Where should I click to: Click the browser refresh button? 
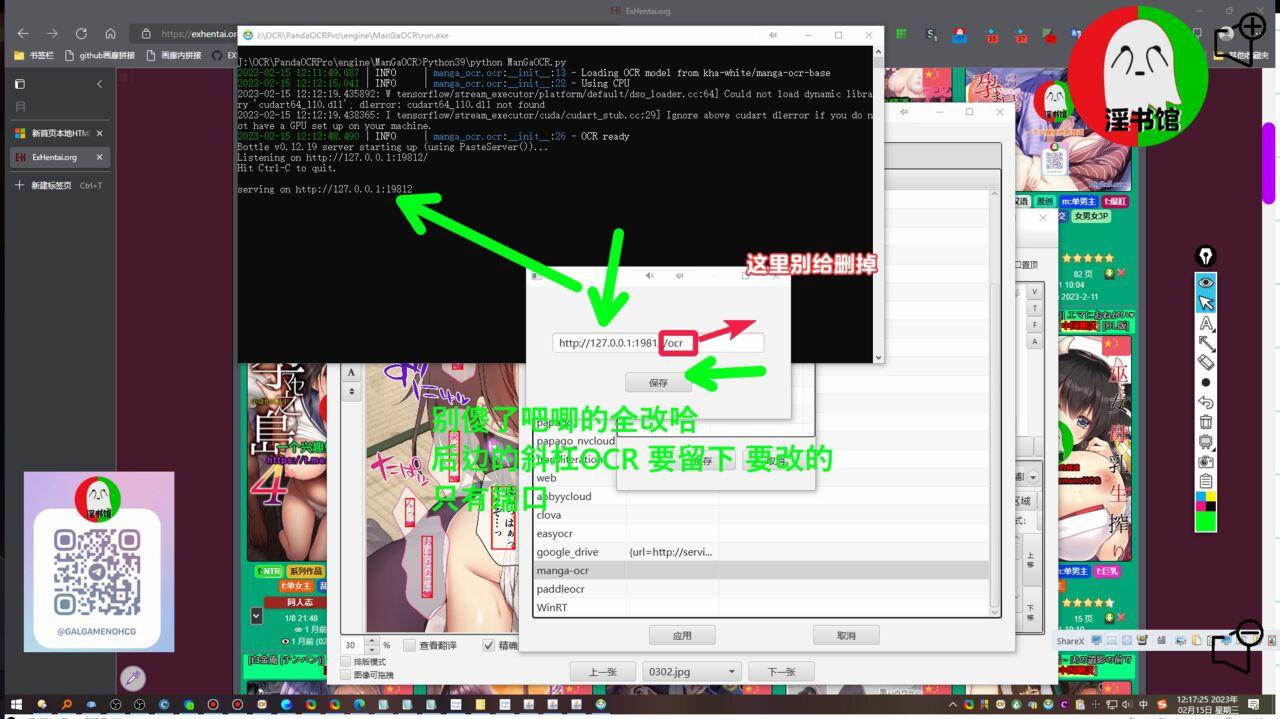pos(81,33)
